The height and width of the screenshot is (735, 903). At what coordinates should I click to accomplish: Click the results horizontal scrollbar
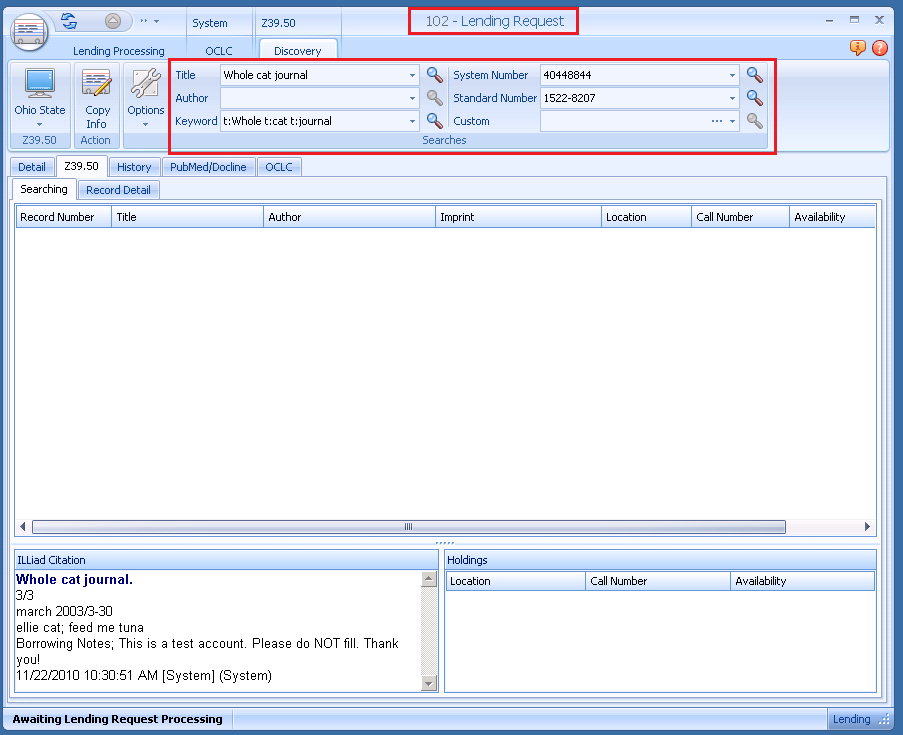[408, 526]
